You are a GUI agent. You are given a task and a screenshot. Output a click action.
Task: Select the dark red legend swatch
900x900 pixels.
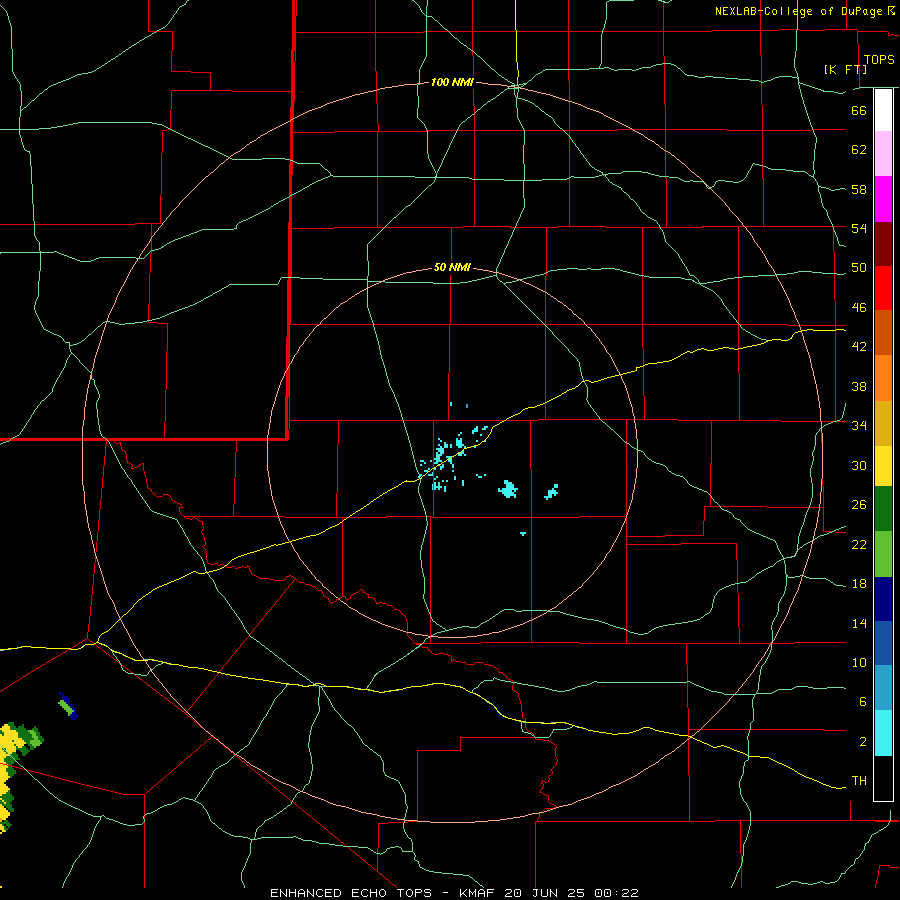(883, 244)
